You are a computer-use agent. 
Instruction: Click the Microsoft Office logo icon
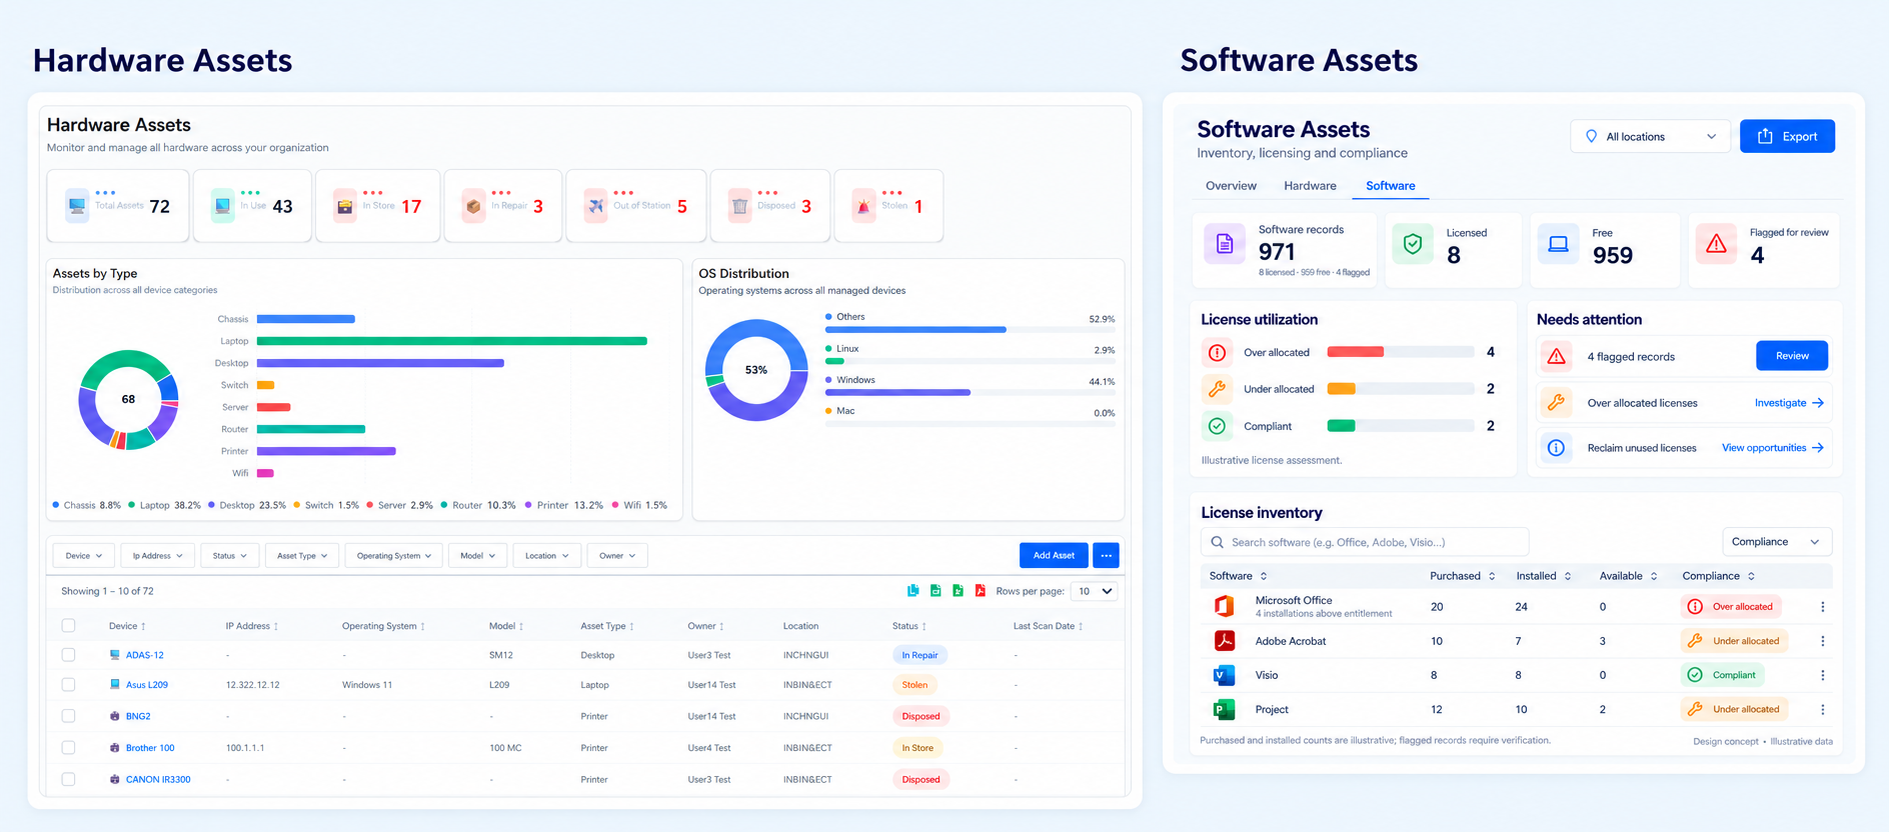(x=1224, y=606)
